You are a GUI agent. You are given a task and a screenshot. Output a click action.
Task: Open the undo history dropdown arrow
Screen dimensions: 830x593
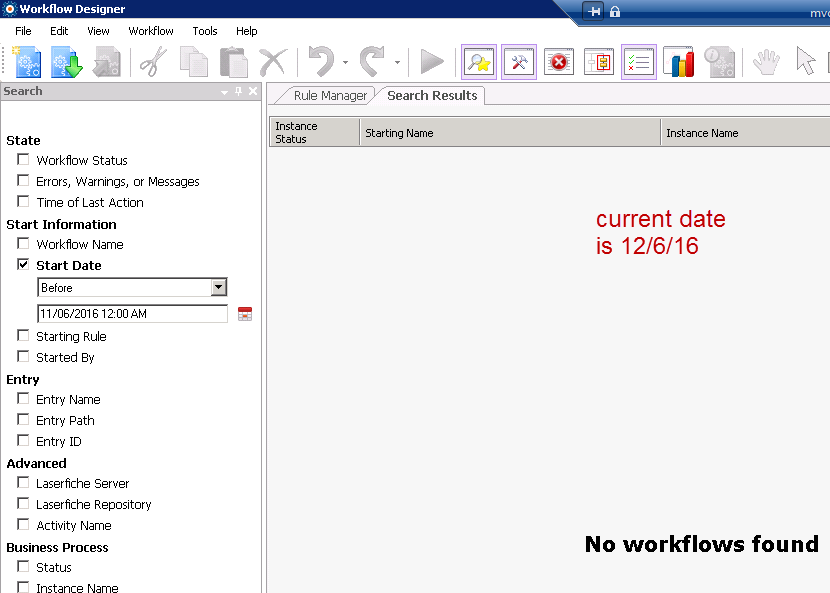345,63
